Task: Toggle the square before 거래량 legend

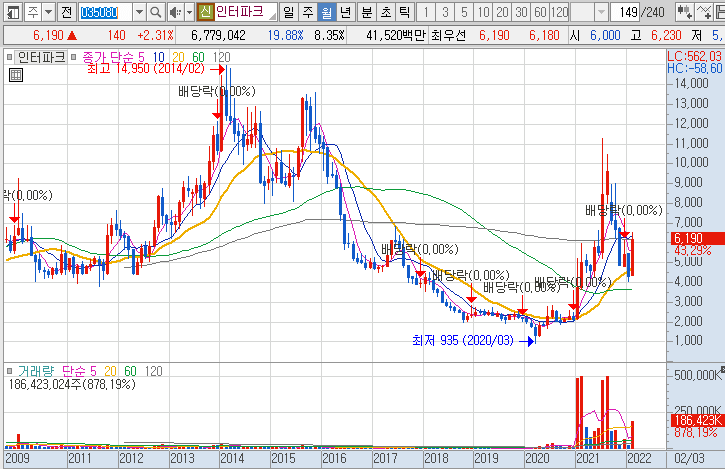Action: pyautogui.click(x=9, y=371)
